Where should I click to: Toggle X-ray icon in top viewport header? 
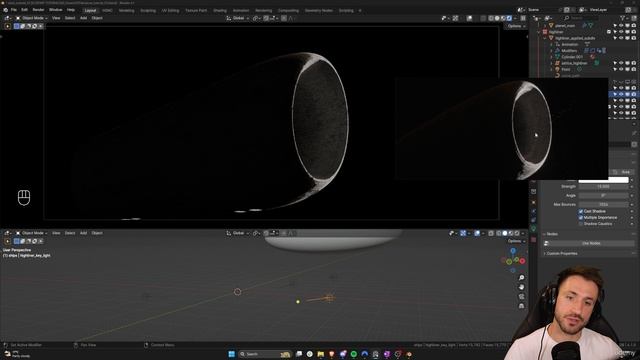click(x=483, y=18)
